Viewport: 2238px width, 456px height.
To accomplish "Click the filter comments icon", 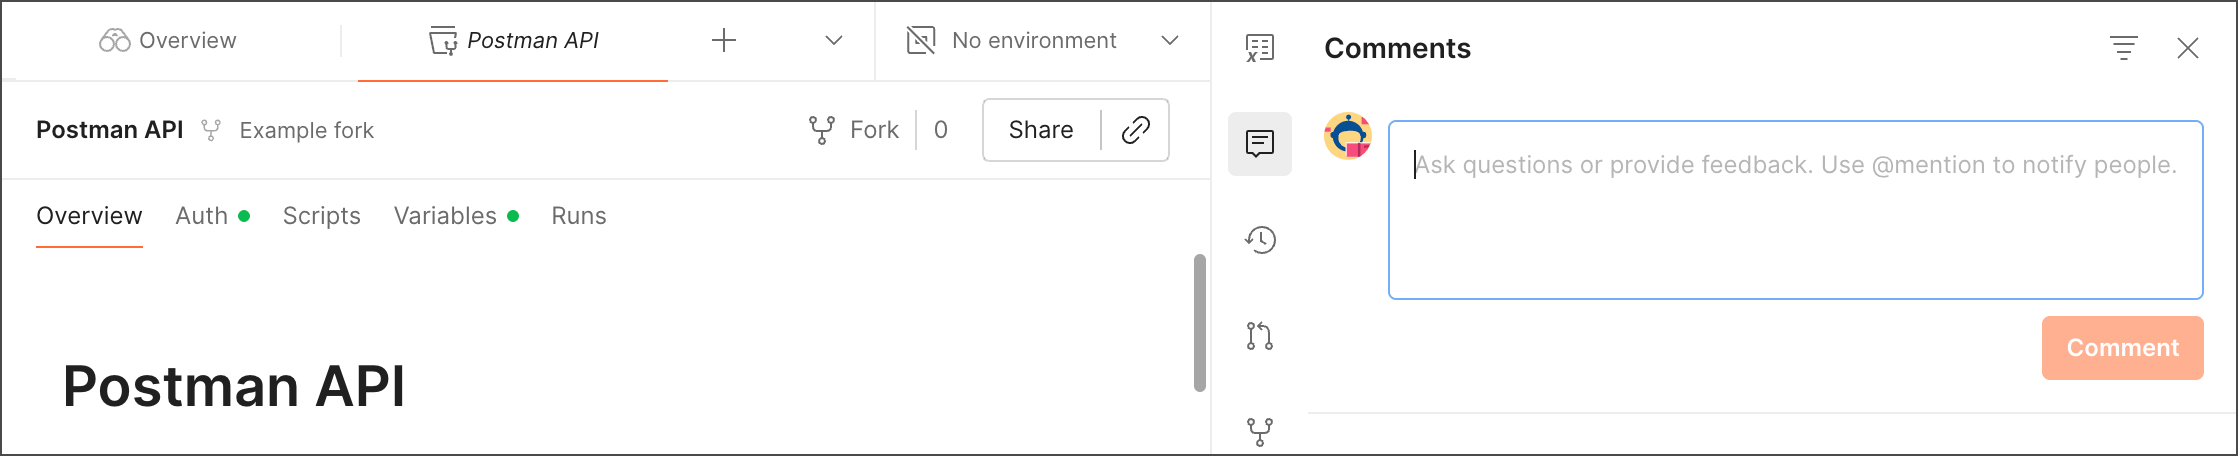I will click(2124, 48).
